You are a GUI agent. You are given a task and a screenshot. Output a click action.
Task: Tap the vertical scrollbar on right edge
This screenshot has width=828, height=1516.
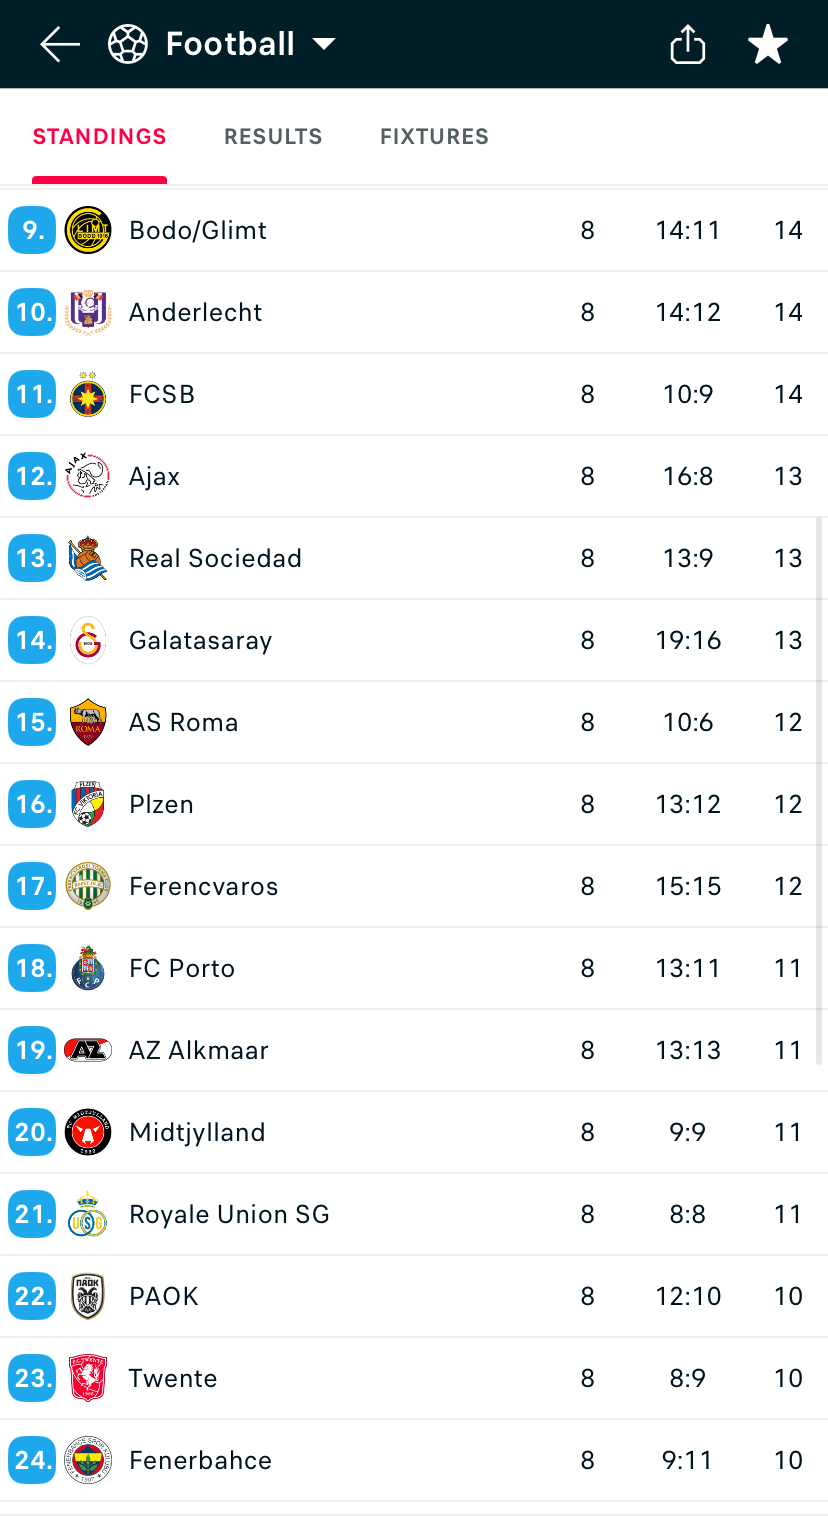point(820,790)
